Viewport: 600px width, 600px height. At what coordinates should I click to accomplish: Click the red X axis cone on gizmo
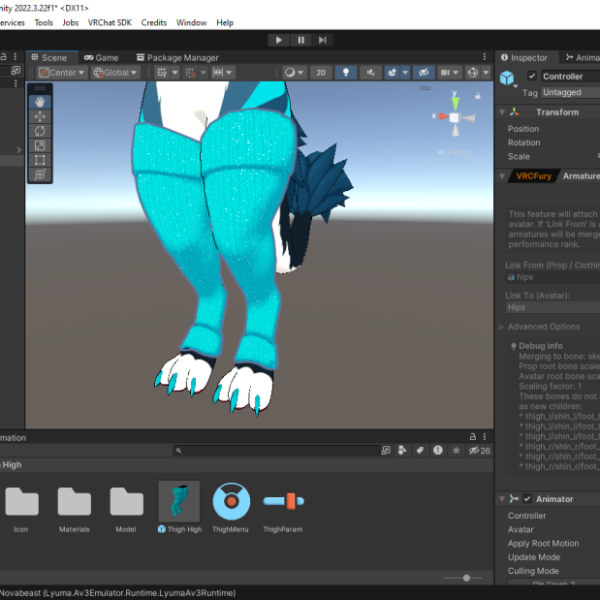click(x=443, y=116)
